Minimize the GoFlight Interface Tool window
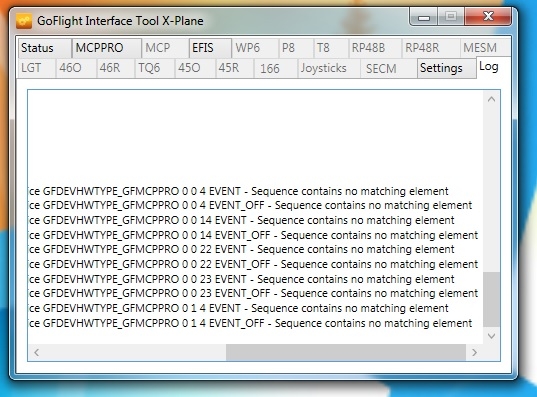Viewport: 537px width, 397px height. pos(424,17)
